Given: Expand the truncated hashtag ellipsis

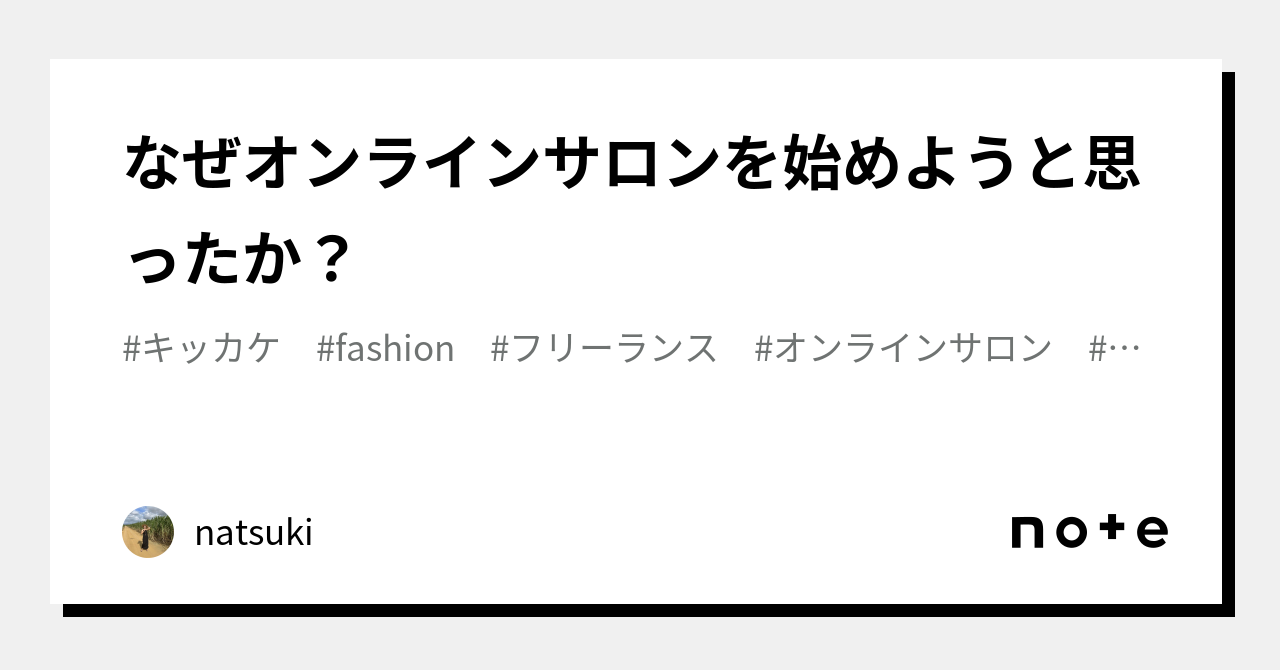Looking at the screenshot, I should [x=1116, y=348].
